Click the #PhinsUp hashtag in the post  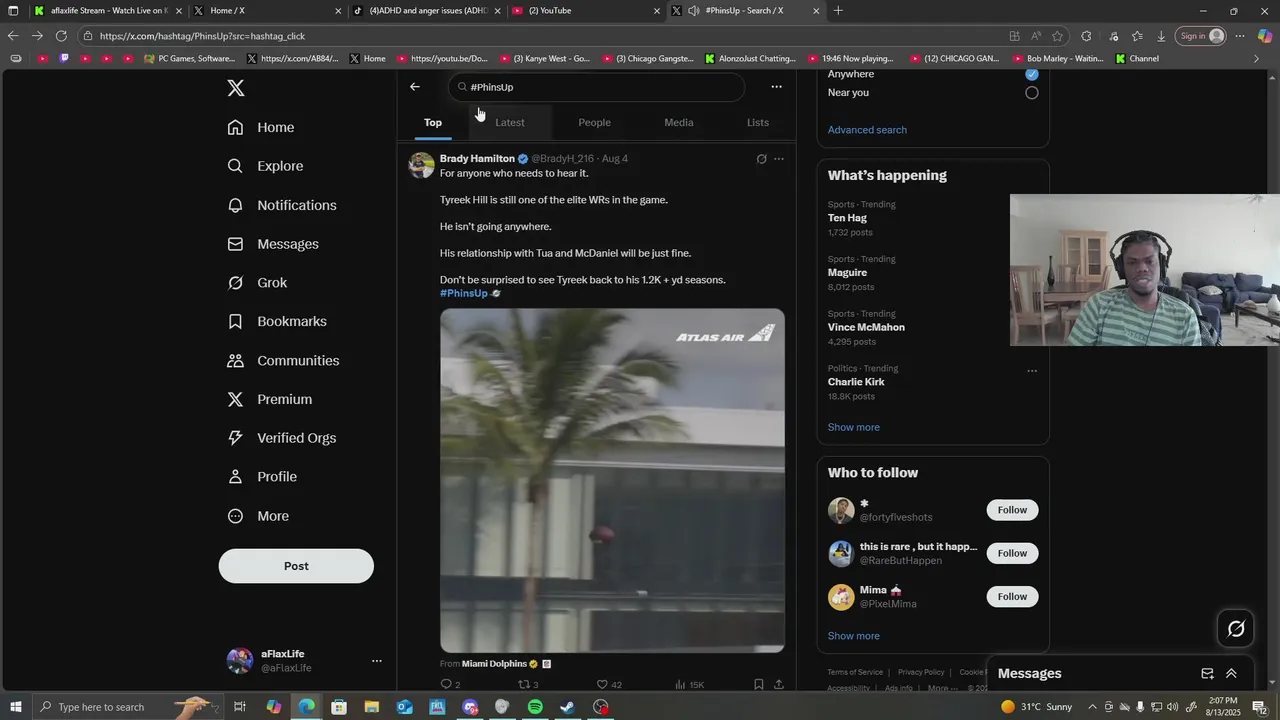[464, 293]
